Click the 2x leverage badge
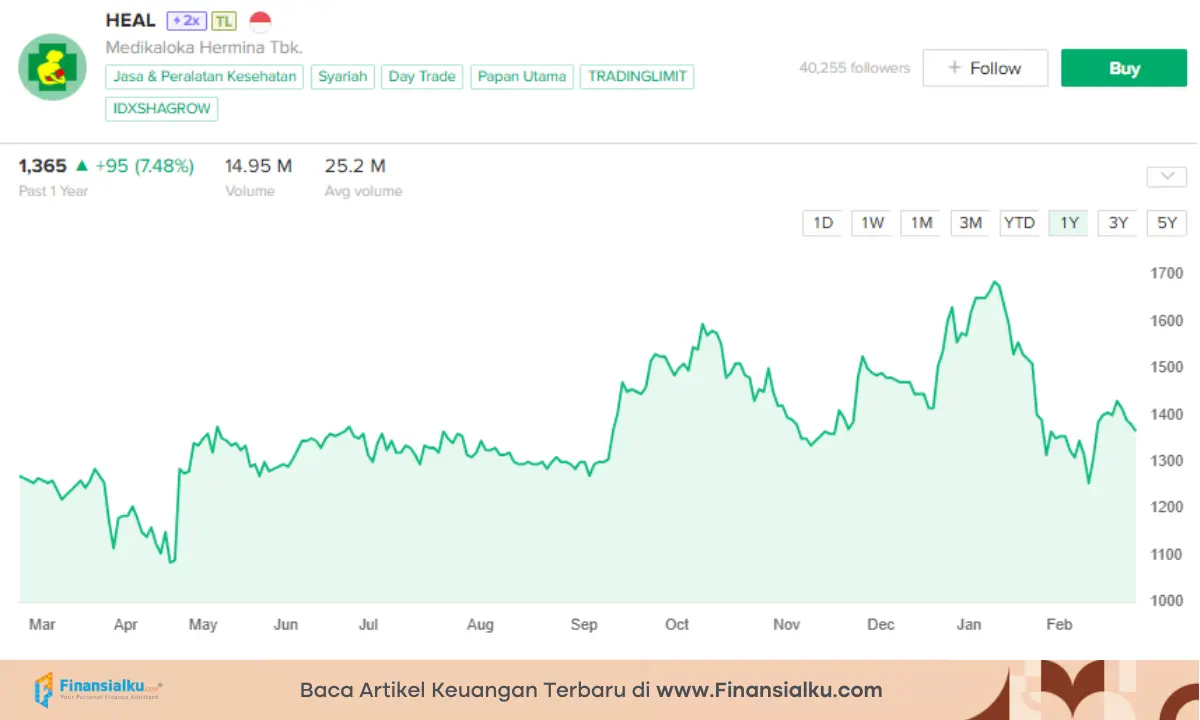1200x720 pixels. coord(186,21)
